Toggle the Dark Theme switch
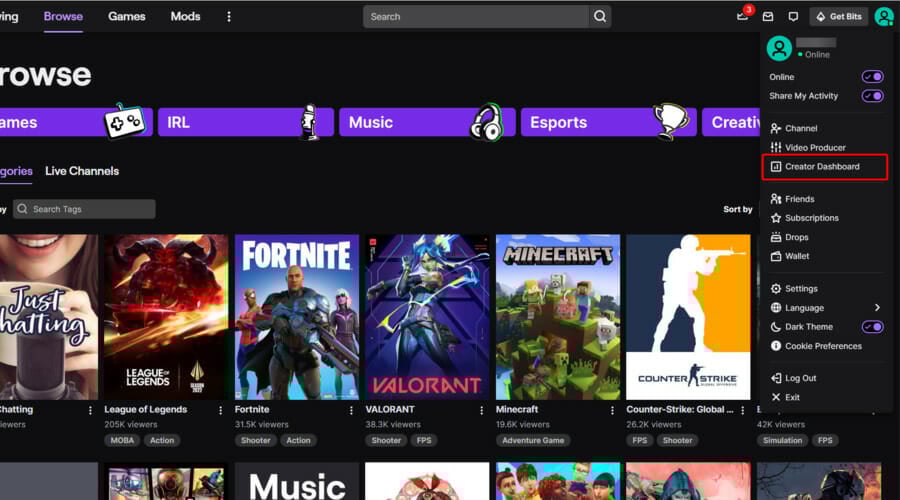 (x=872, y=327)
